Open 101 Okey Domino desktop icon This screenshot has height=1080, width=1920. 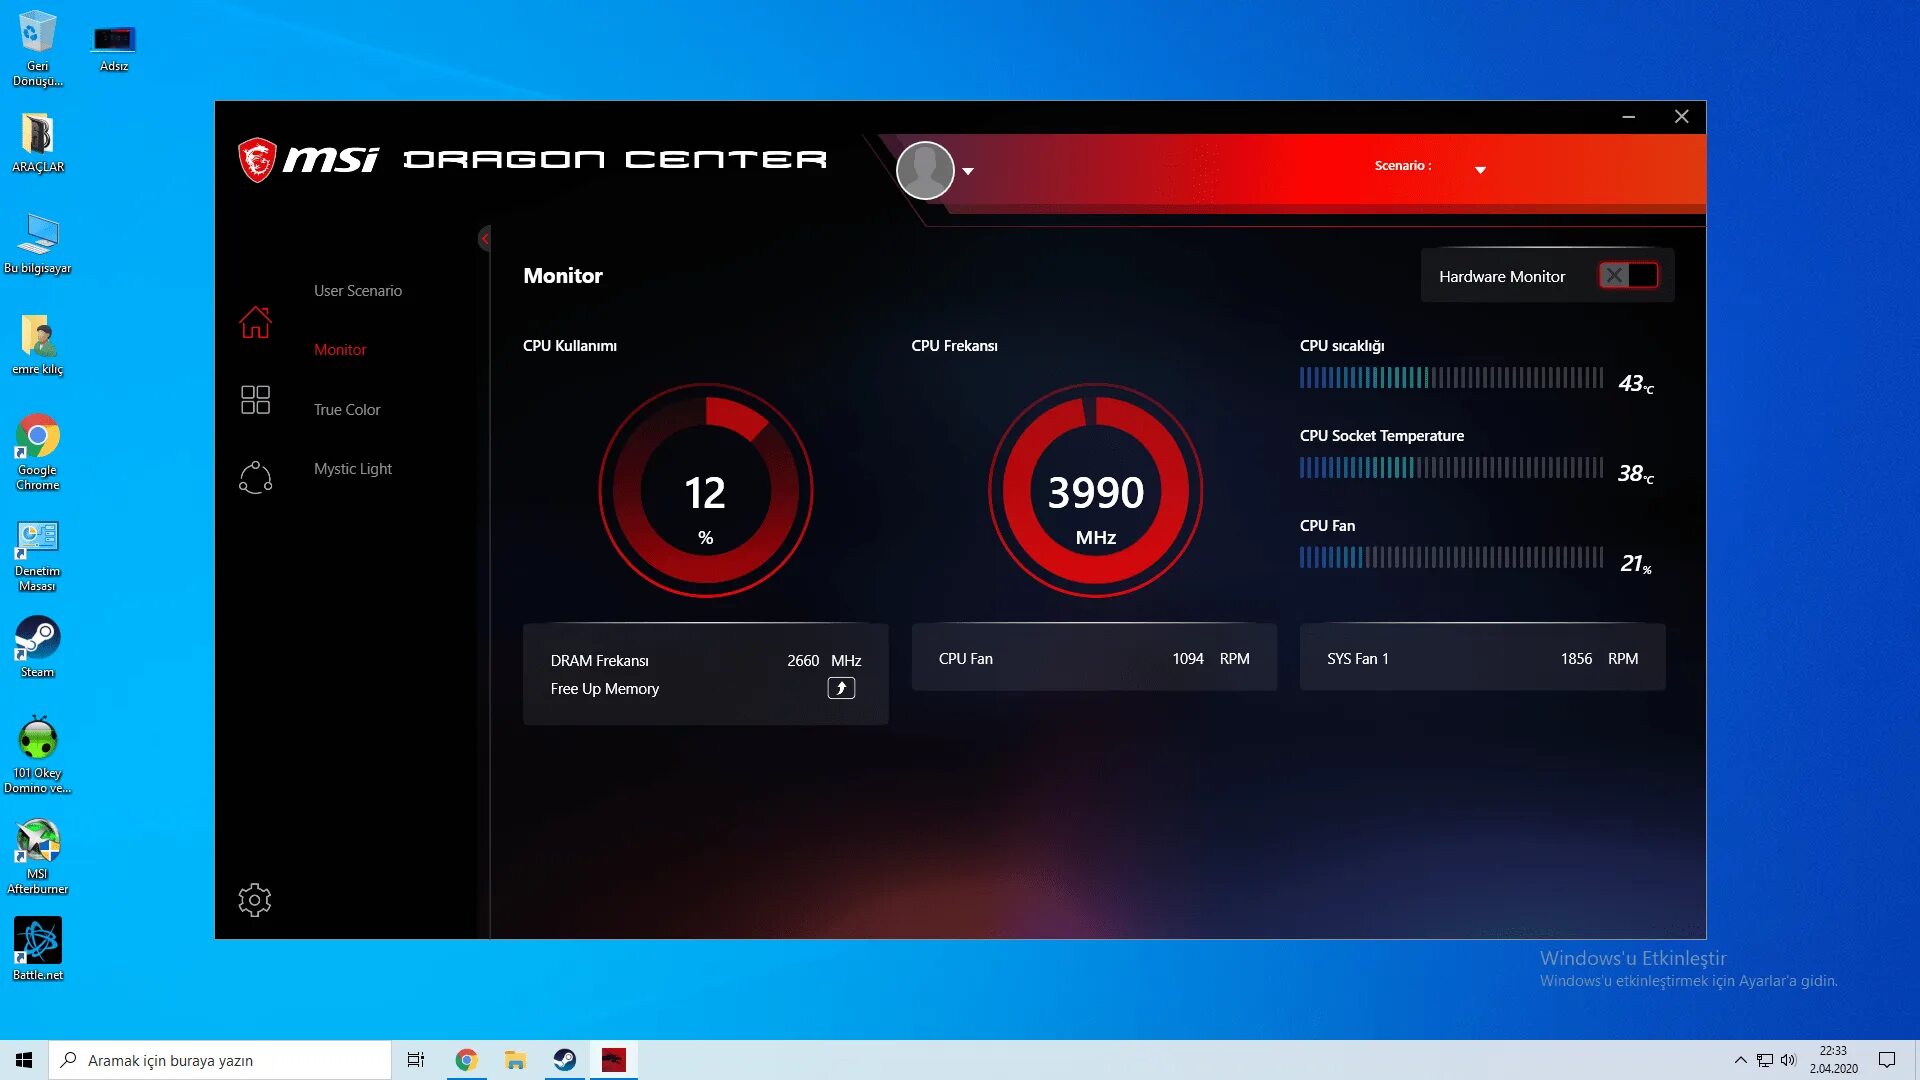[37, 755]
